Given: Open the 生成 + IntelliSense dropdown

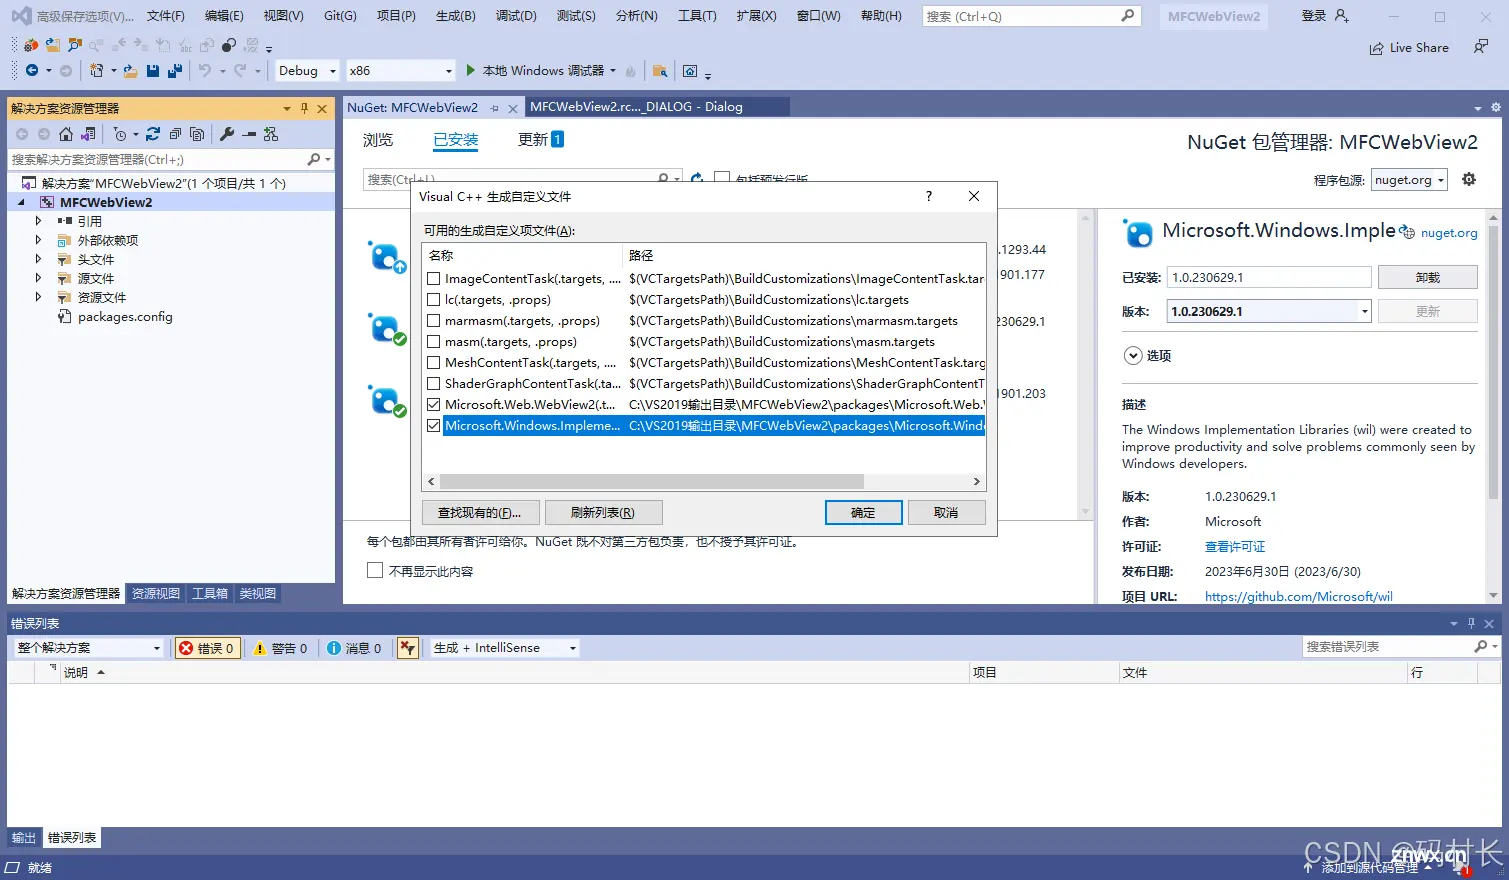Looking at the screenshot, I should [x=505, y=648].
